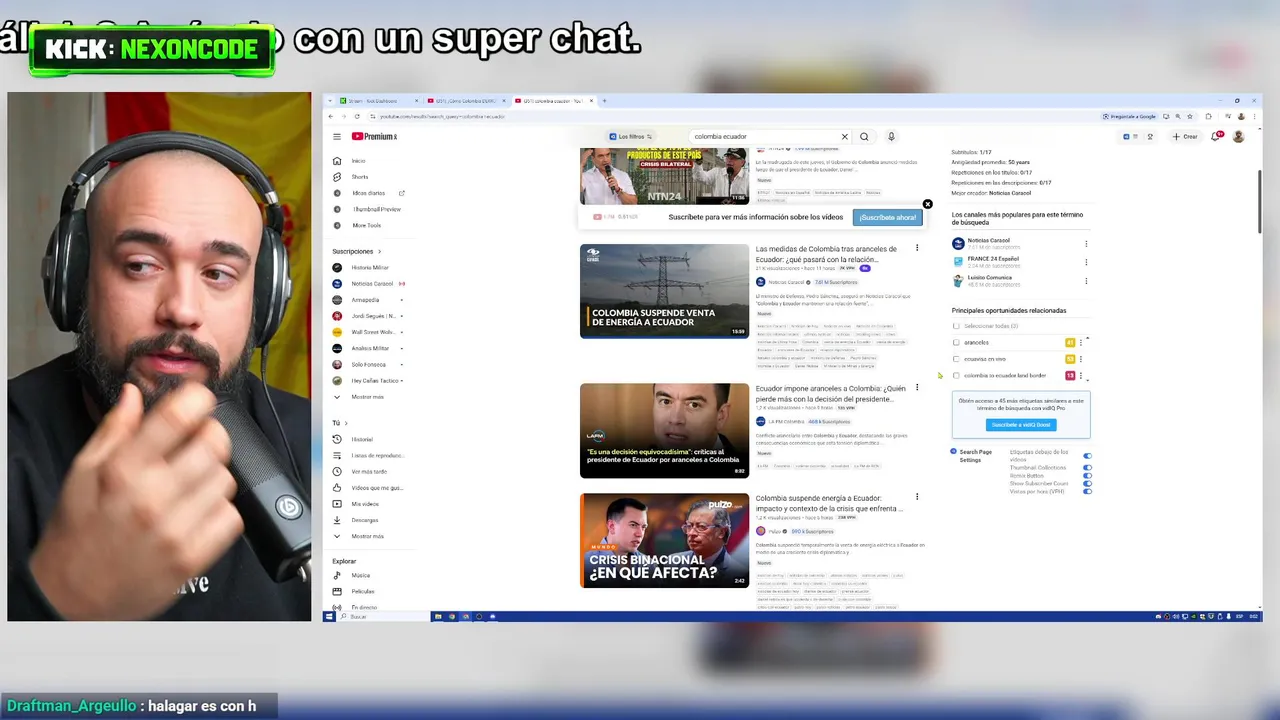Open Ecuador impone aranceles video title
Viewport: 1280px width, 720px height.
coord(830,393)
